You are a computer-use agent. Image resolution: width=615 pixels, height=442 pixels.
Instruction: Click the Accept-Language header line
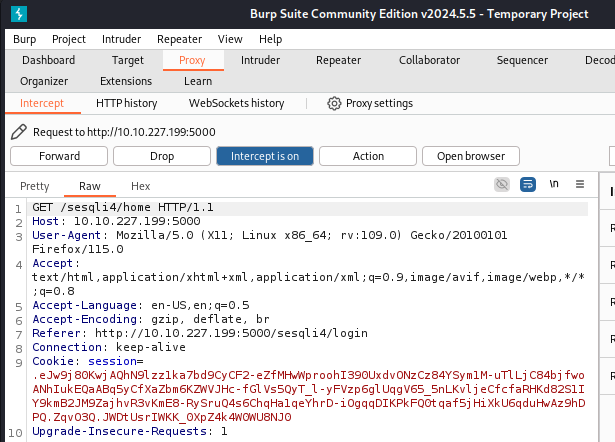coord(141,305)
